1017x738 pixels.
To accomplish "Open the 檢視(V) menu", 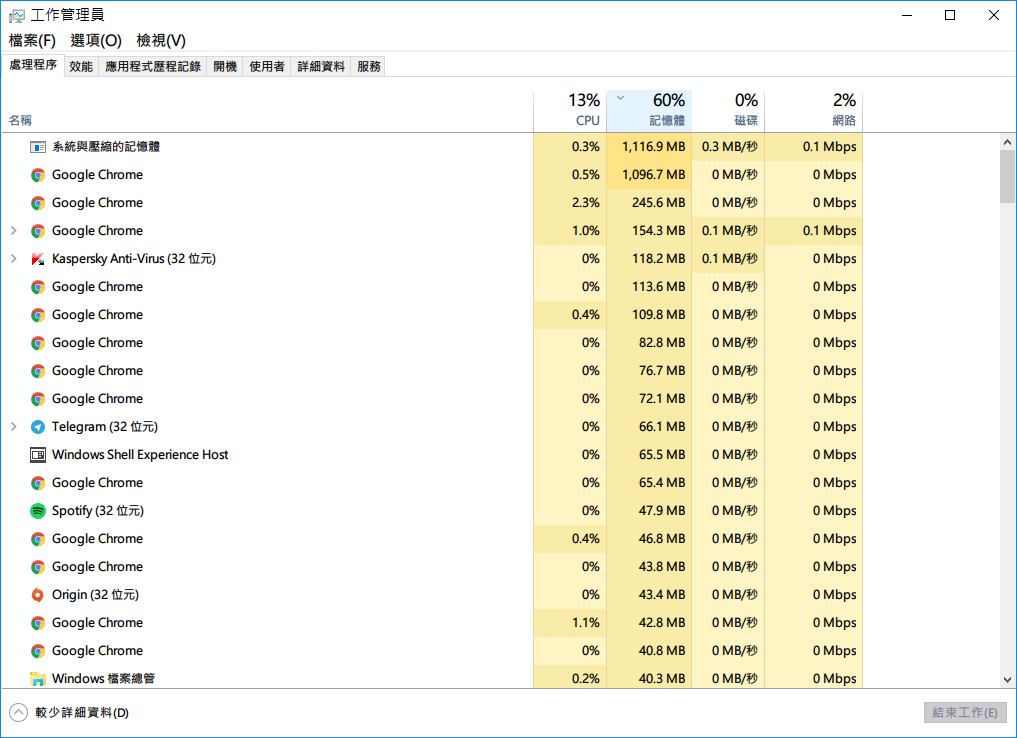I will pyautogui.click(x=161, y=40).
